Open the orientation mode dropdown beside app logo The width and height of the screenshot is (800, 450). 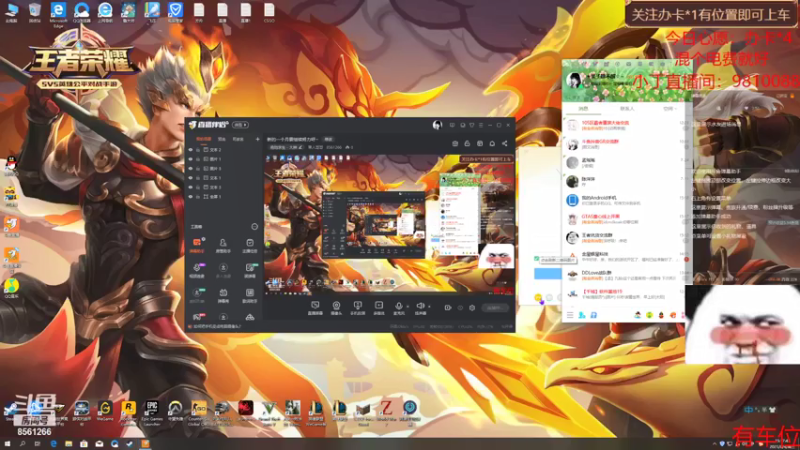(x=240, y=125)
